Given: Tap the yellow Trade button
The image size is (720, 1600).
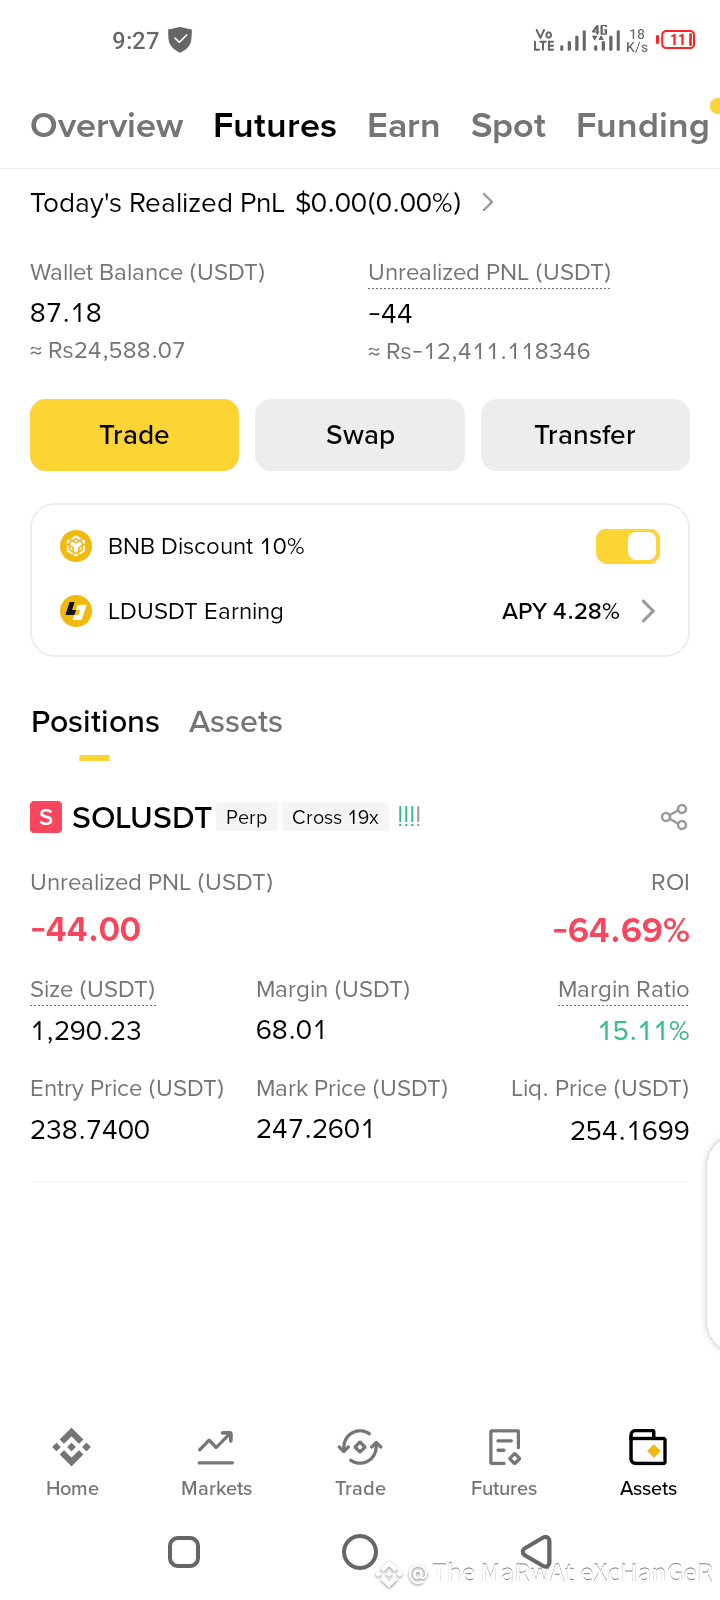Looking at the screenshot, I should [134, 435].
